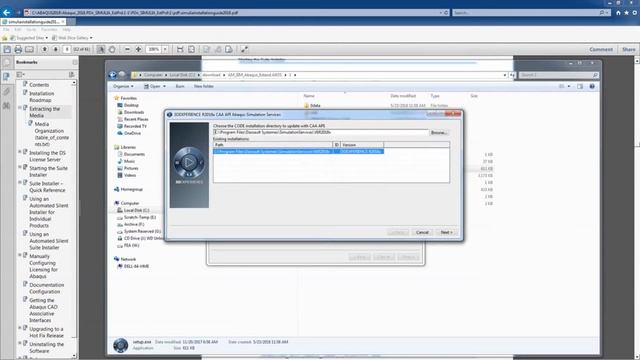Zoom out of the PDF

127,49
